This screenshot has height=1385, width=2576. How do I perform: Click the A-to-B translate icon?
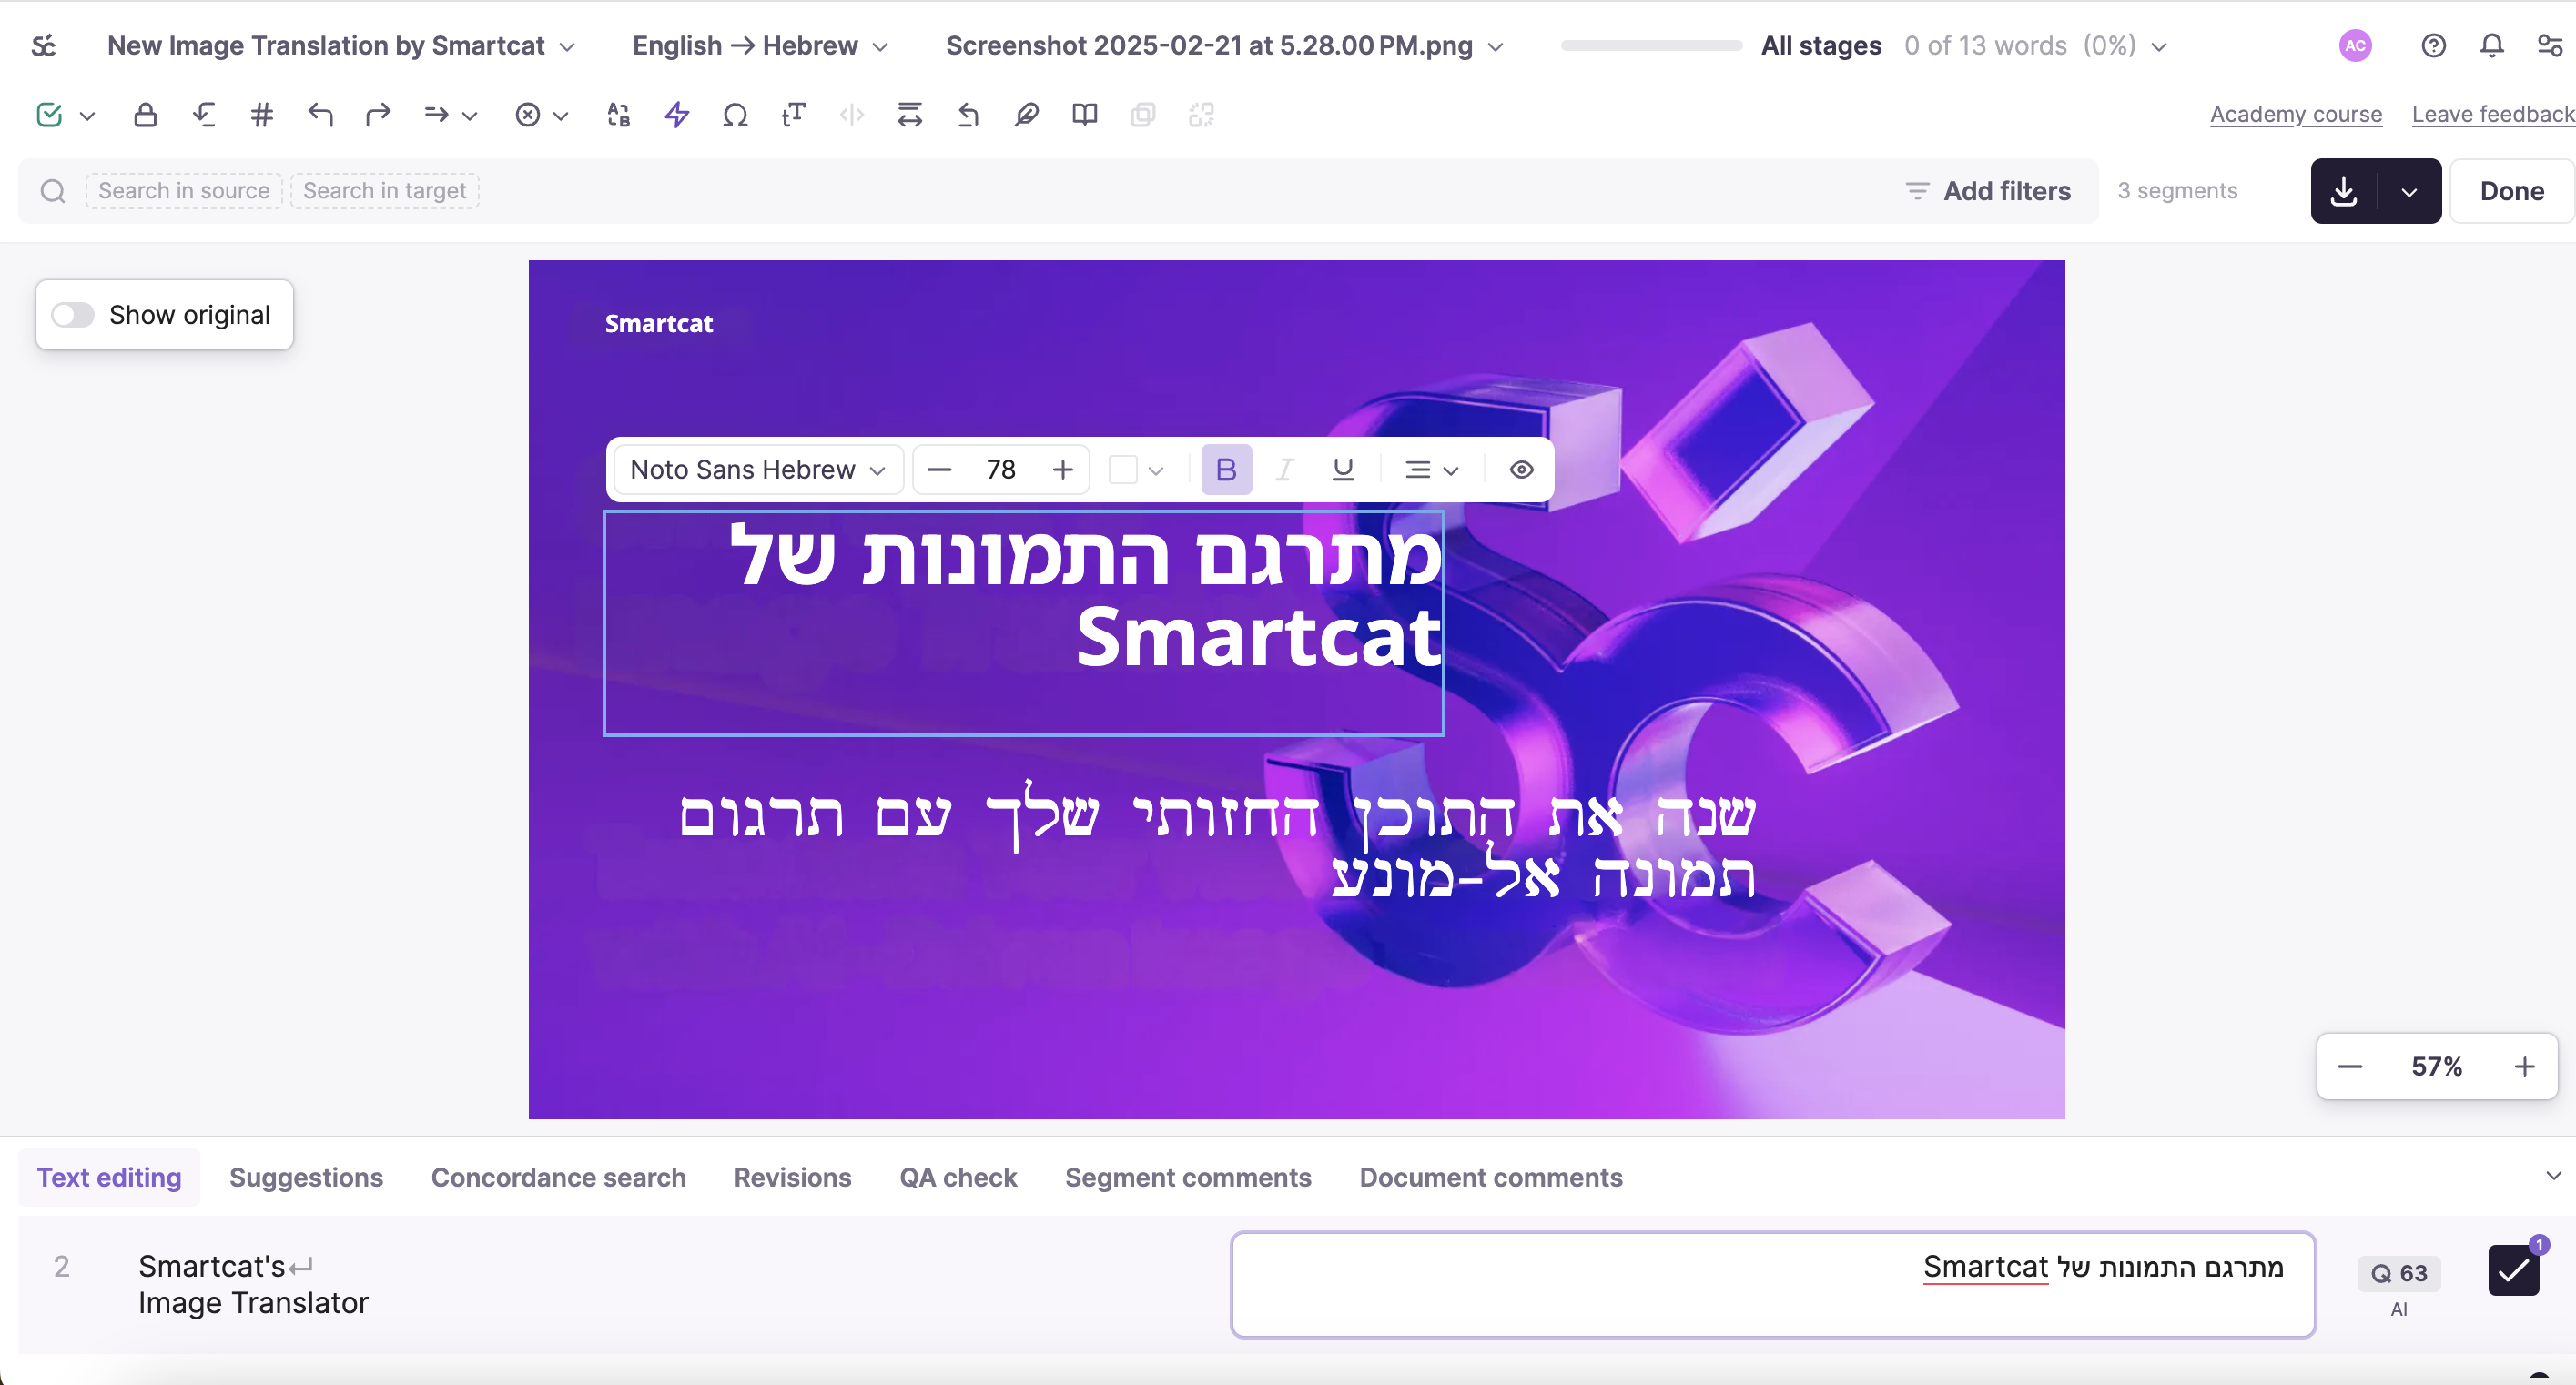[x=619, y=115]
